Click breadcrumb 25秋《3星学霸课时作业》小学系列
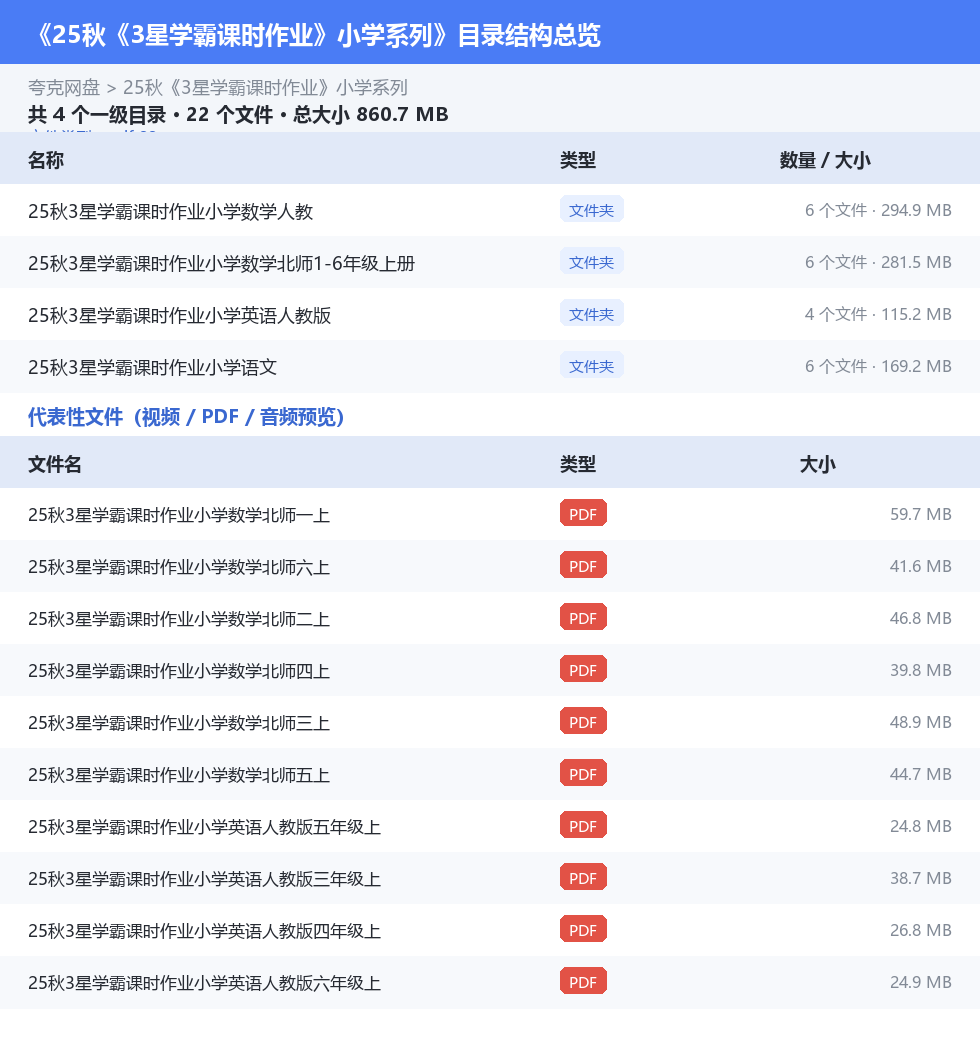The image size is (980, 1040). coord(265,88)
